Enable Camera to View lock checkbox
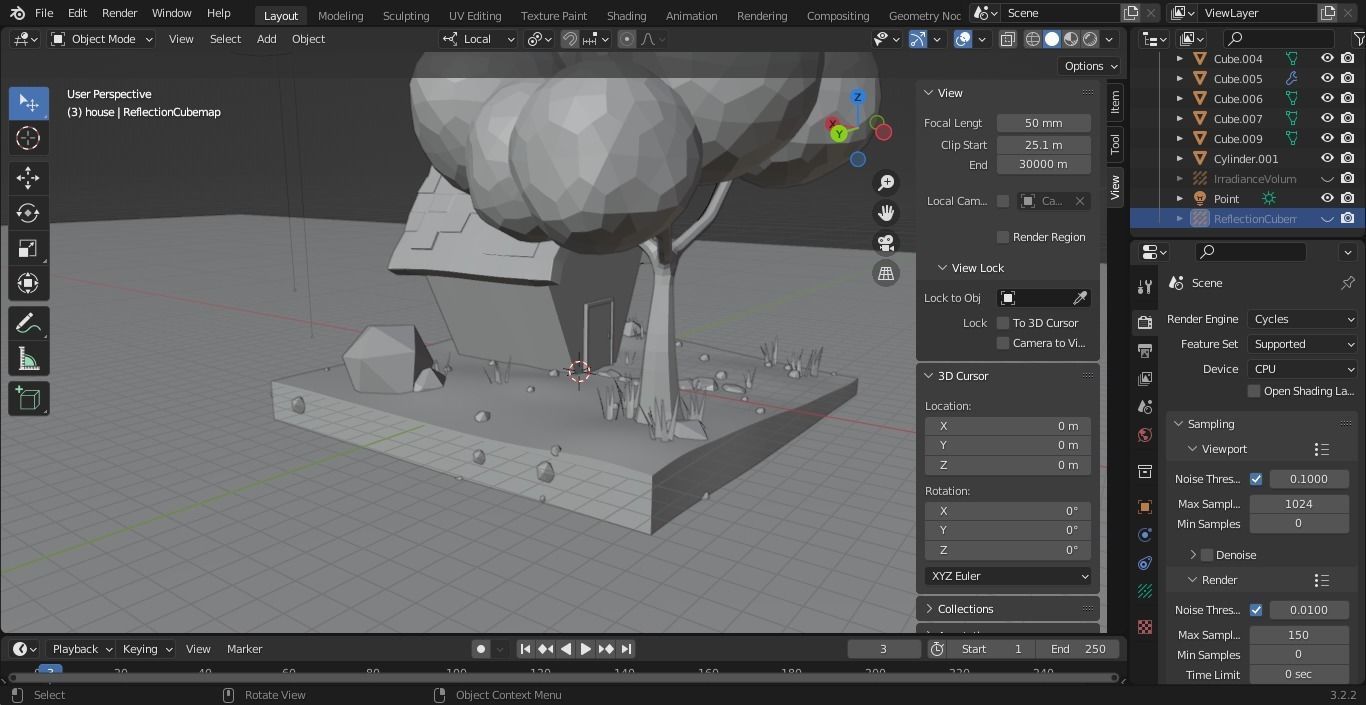 1003,343
